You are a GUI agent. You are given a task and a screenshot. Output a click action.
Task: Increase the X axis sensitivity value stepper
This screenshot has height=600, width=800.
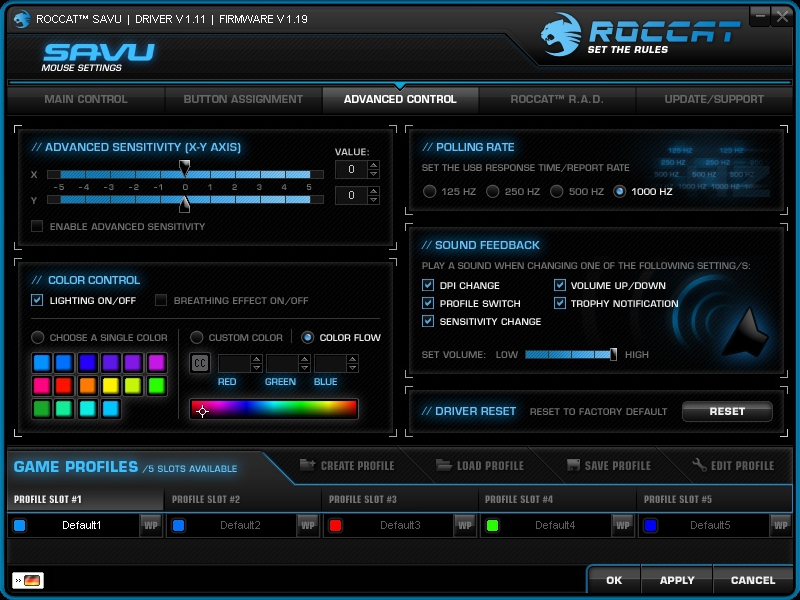[373, 166]
